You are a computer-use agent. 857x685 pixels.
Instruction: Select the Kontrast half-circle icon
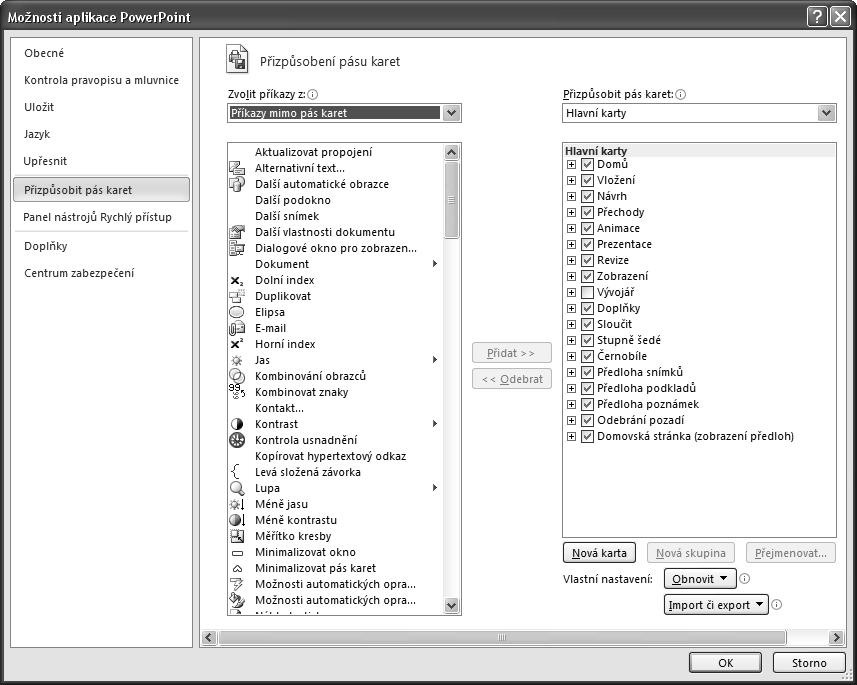click(x=237, y=424)
